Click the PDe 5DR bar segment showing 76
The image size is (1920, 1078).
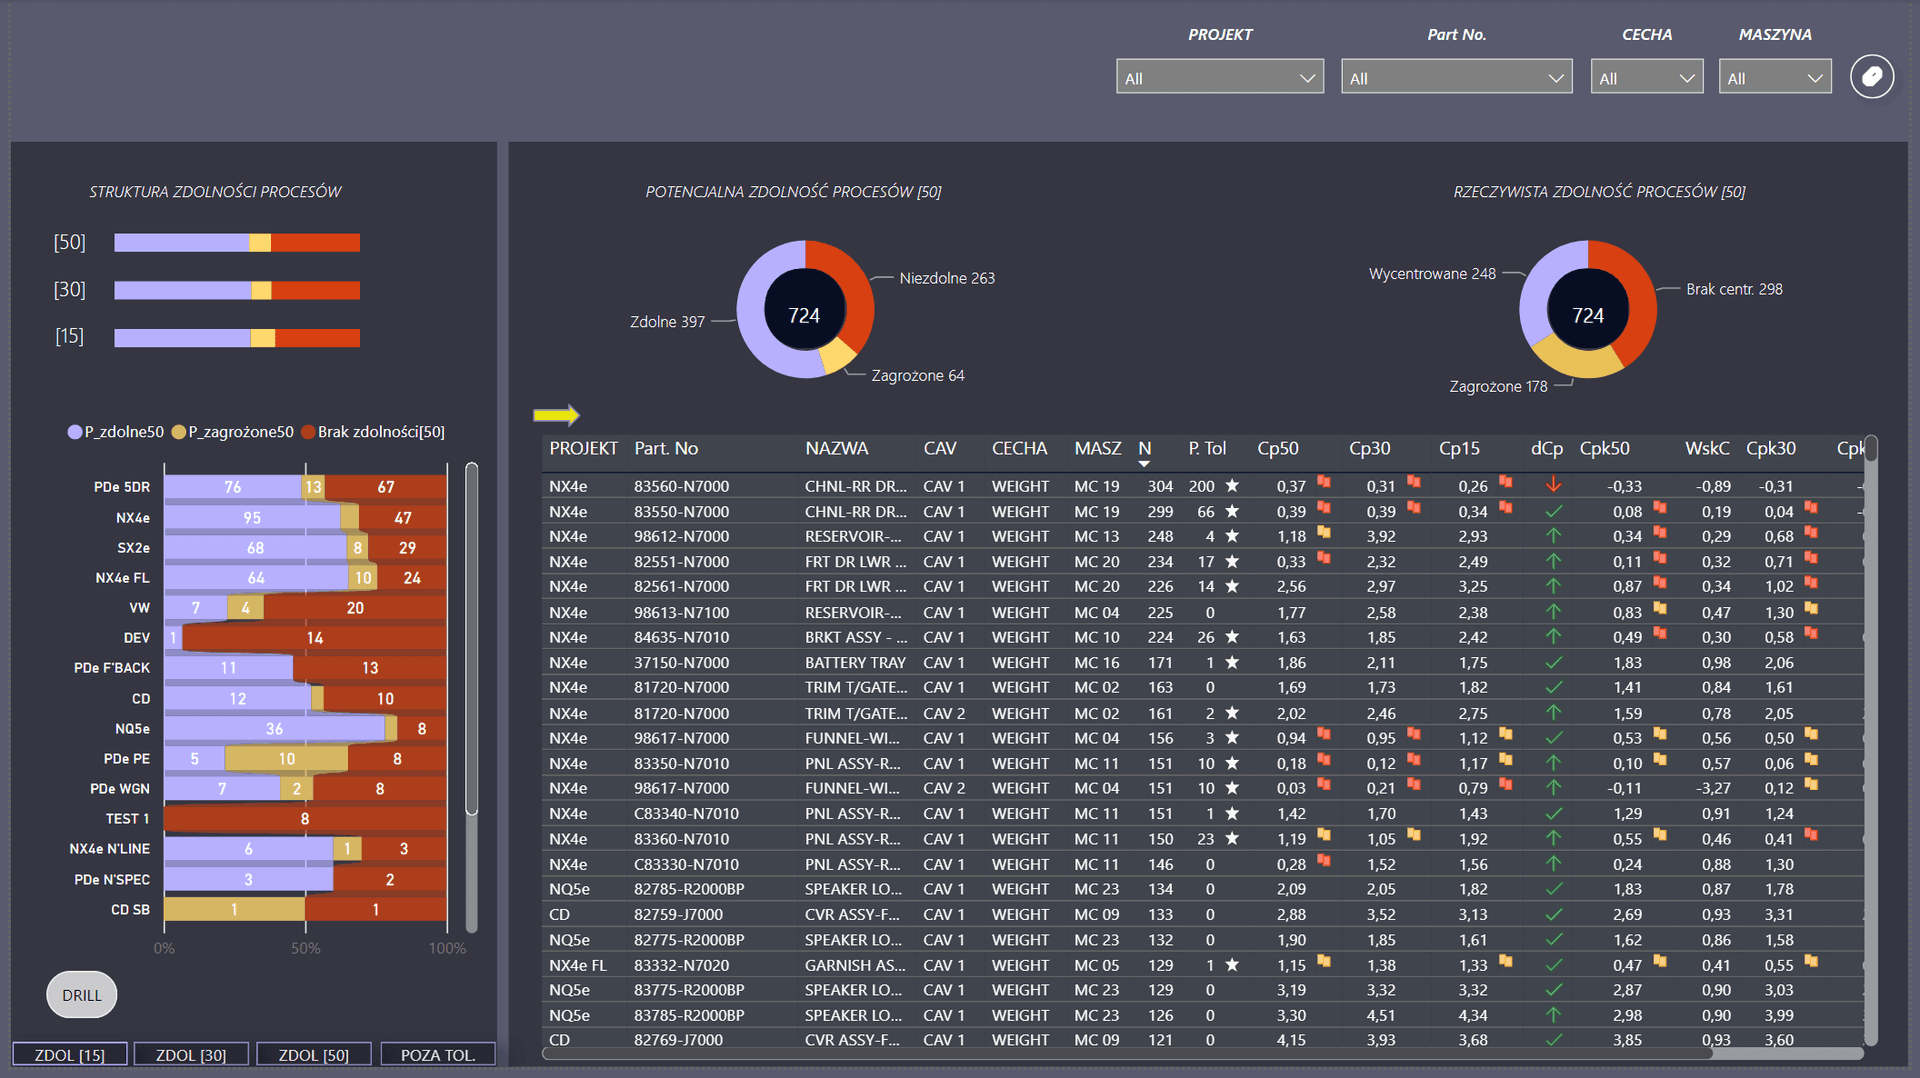point(233,487)
